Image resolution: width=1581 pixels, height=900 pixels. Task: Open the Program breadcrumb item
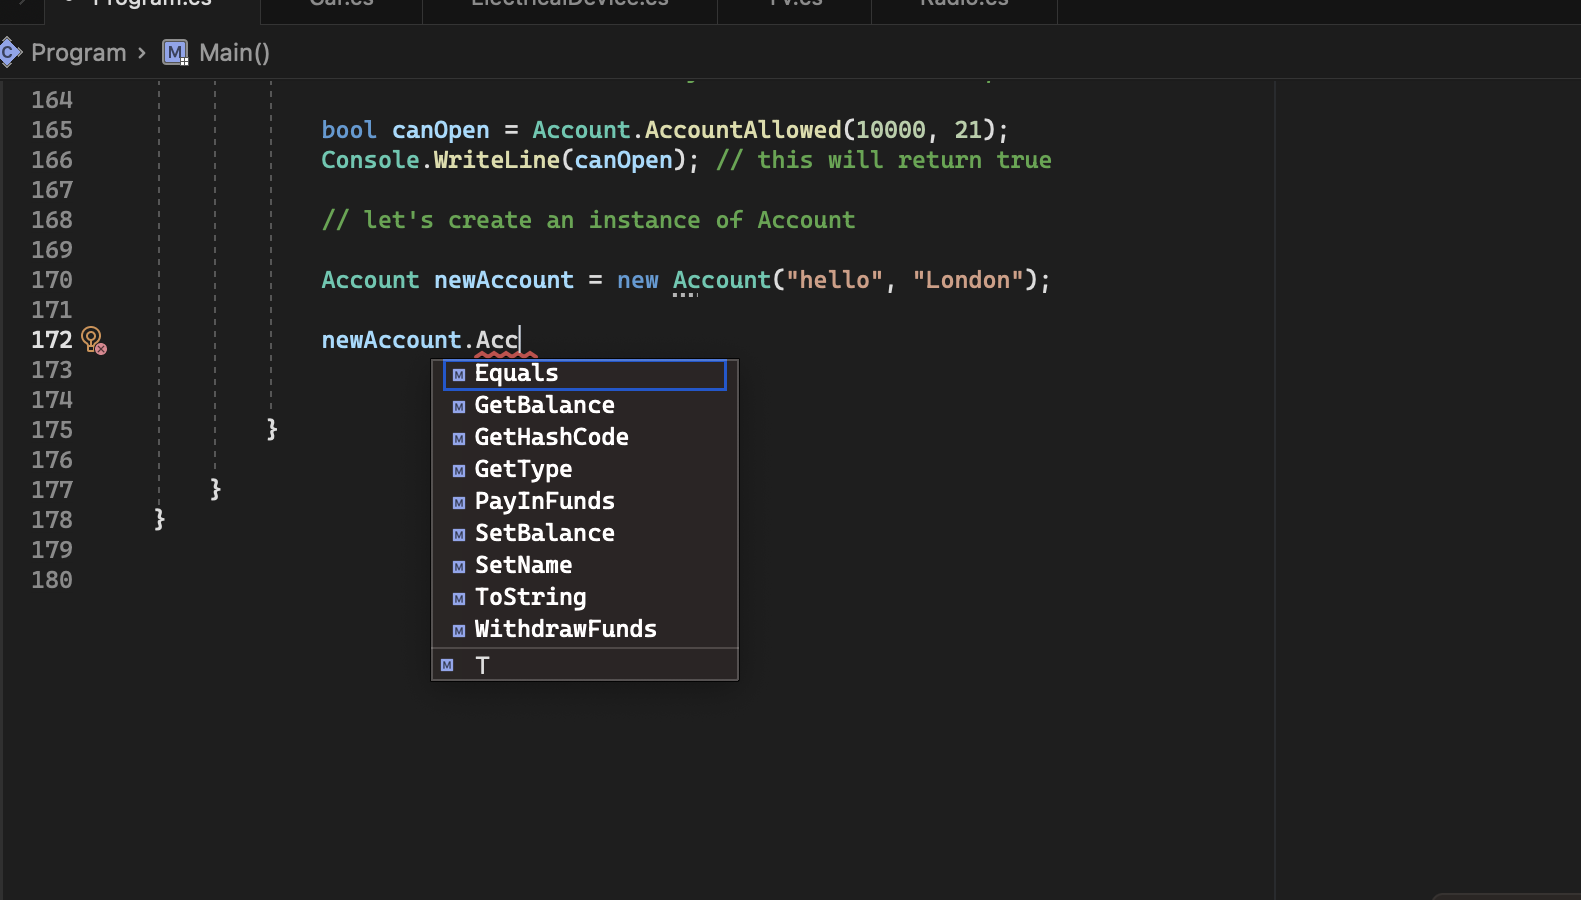pos(78,52)
